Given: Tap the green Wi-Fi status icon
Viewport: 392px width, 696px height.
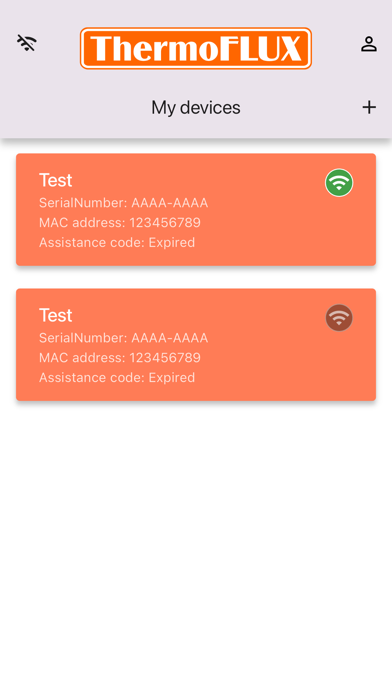Looking at the screenshot, I should coord(339,182).
